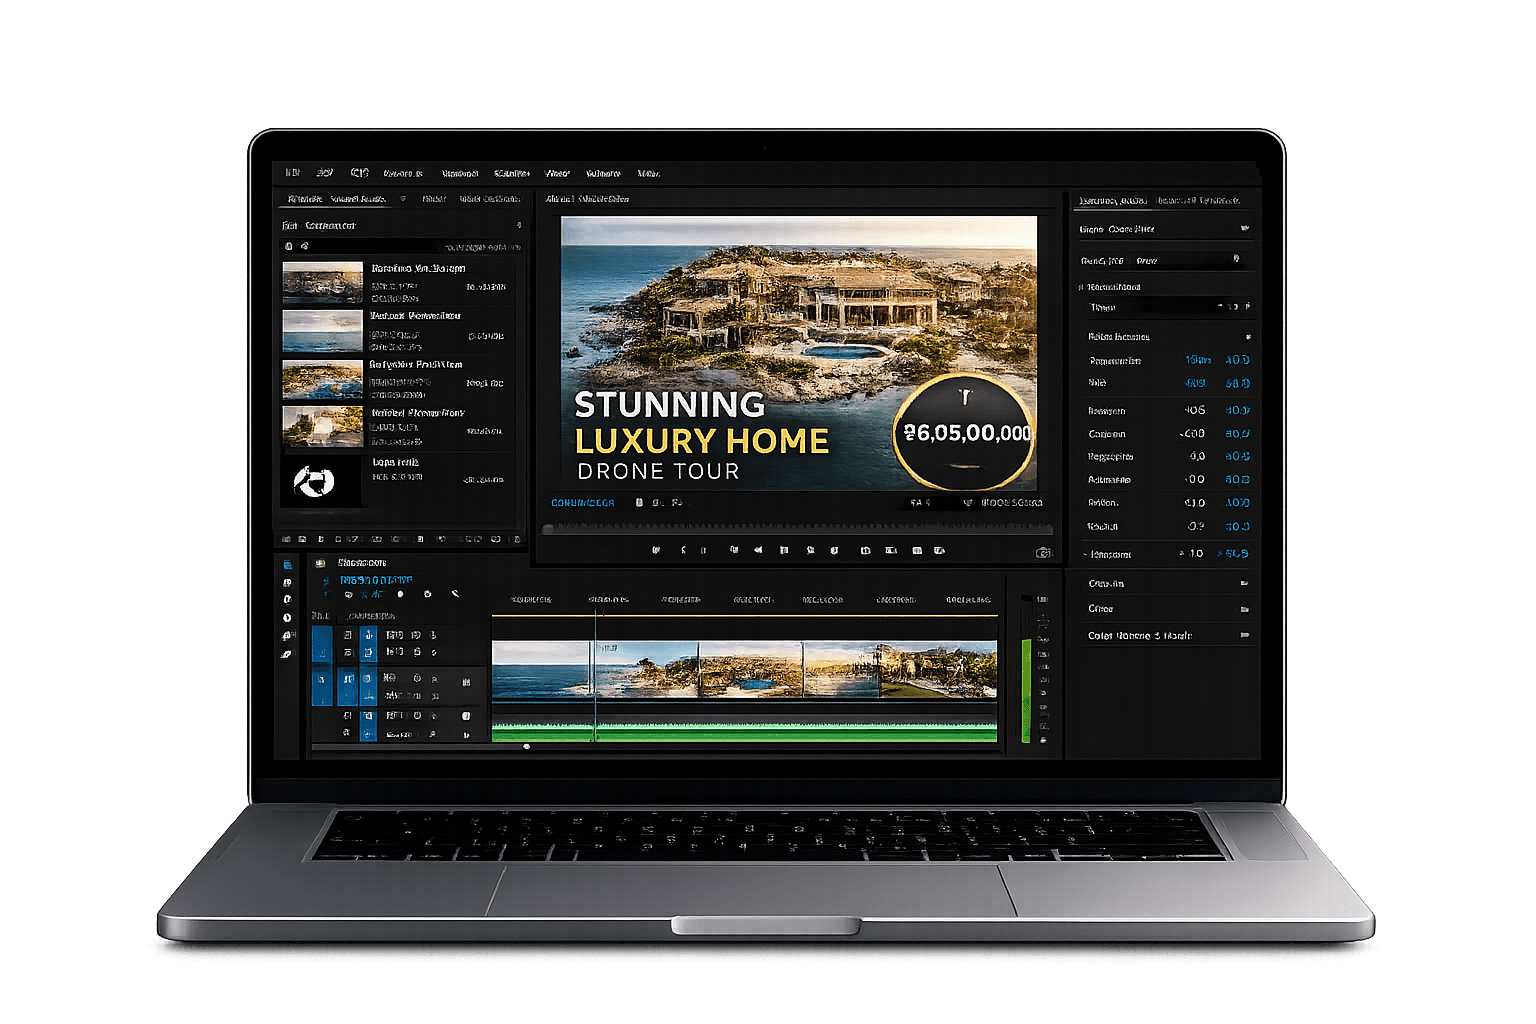Click the DRONE TOUR subtitle in the preview
1536x1024 pixels.
658,471
